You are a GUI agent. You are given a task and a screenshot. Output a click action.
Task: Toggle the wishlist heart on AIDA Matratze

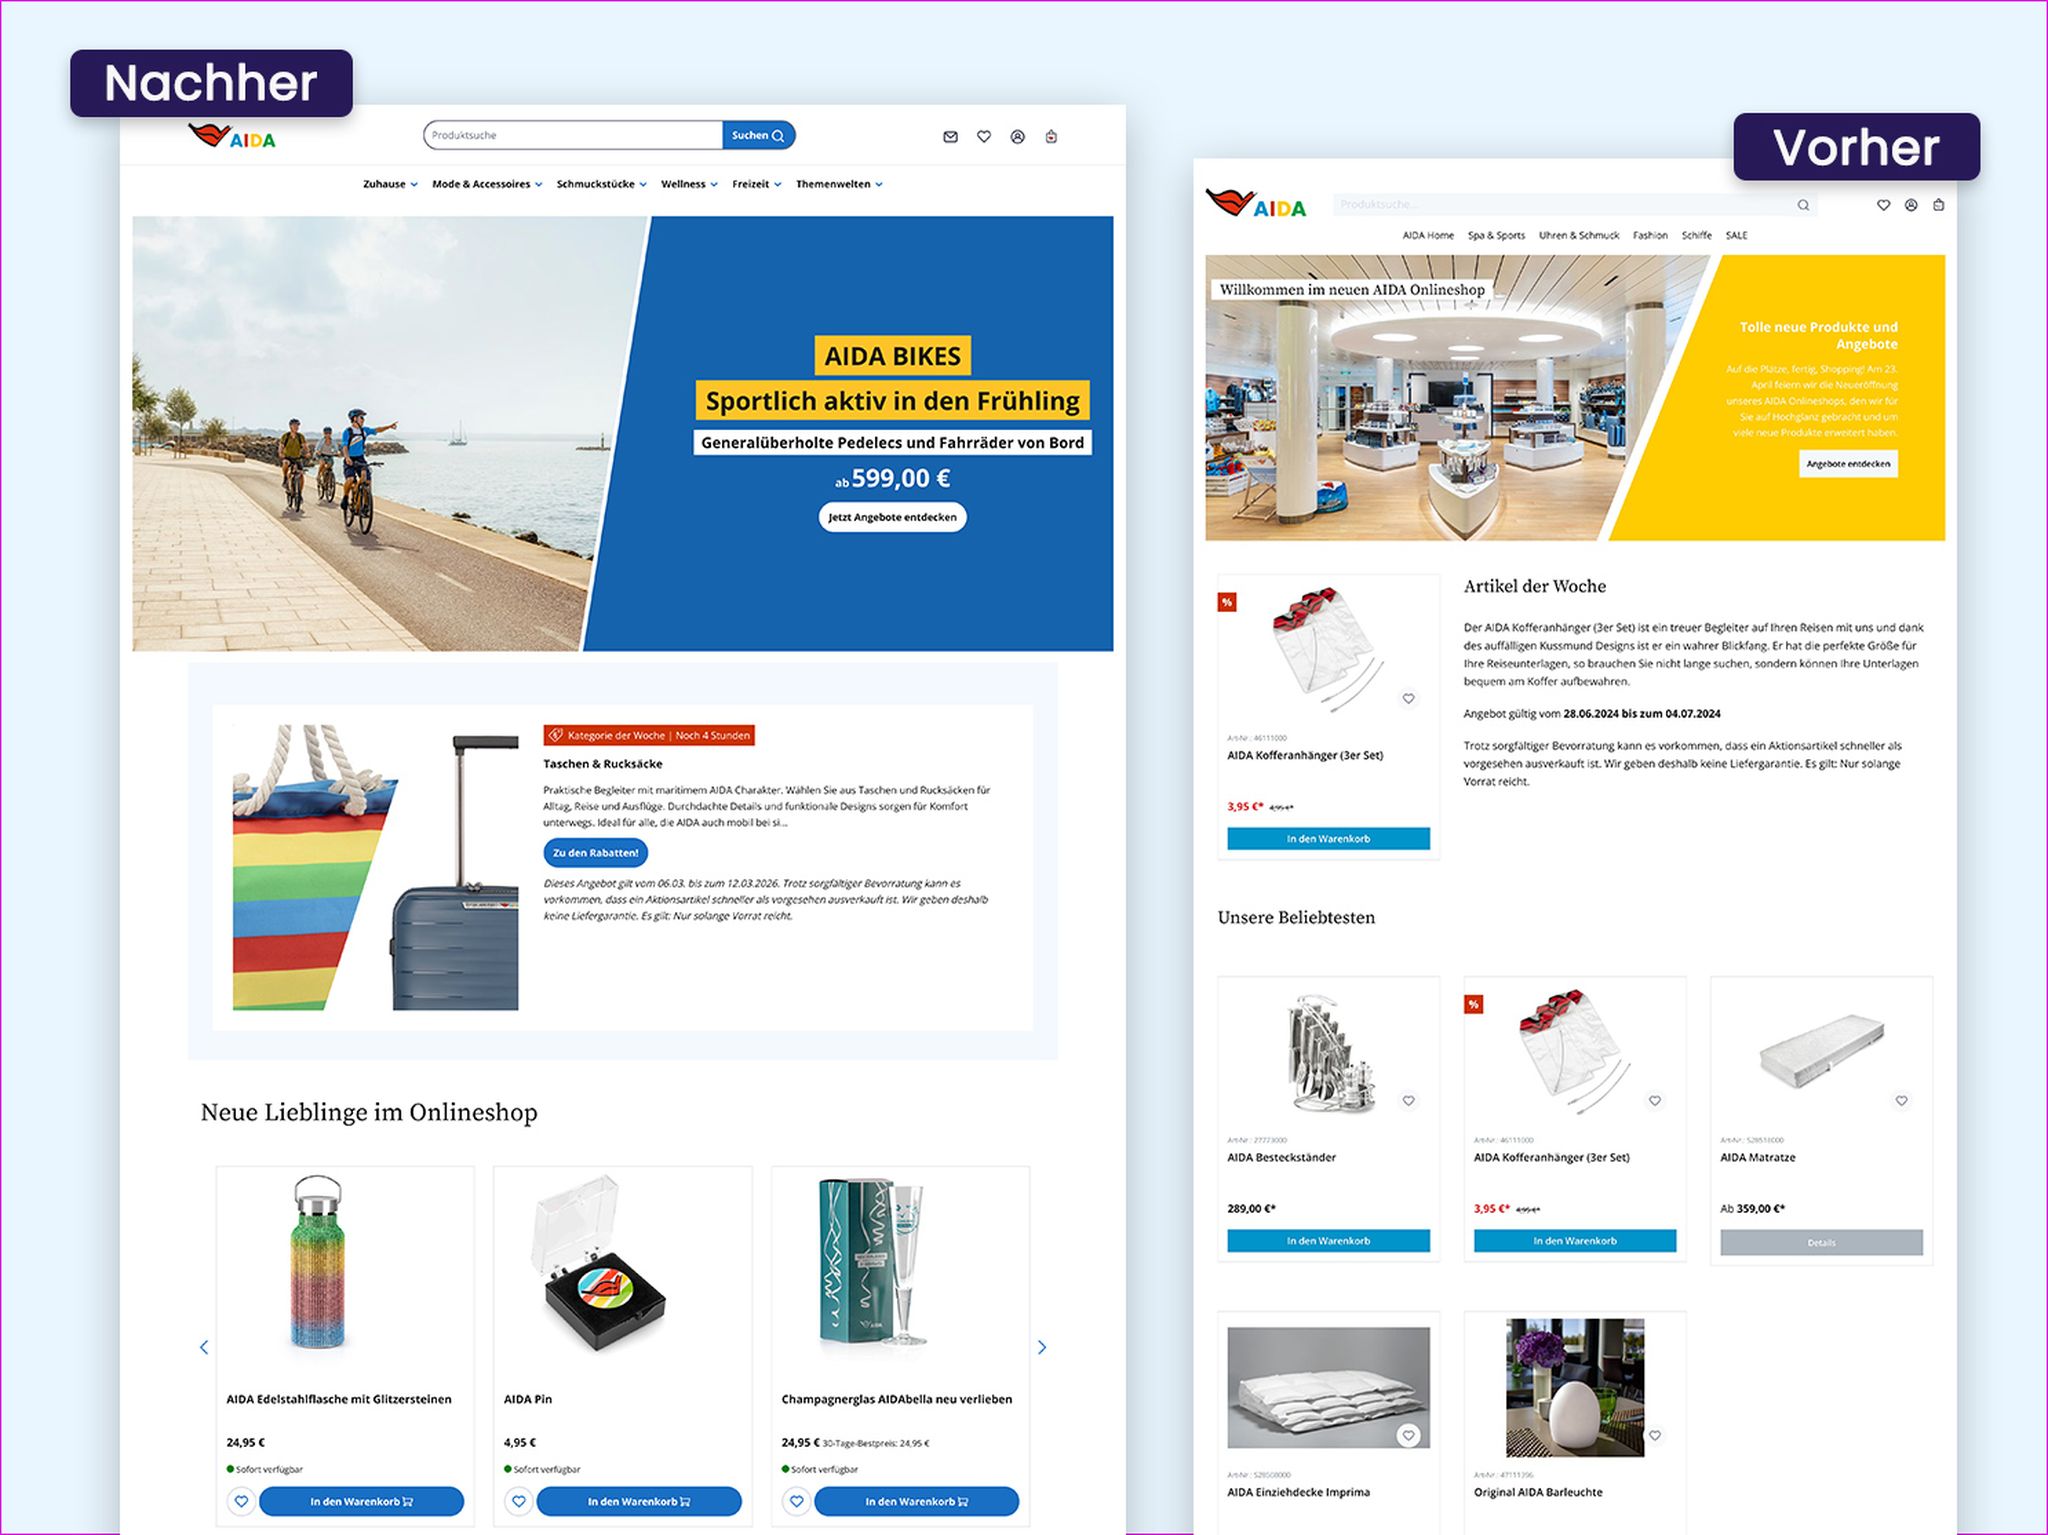1901,1100
